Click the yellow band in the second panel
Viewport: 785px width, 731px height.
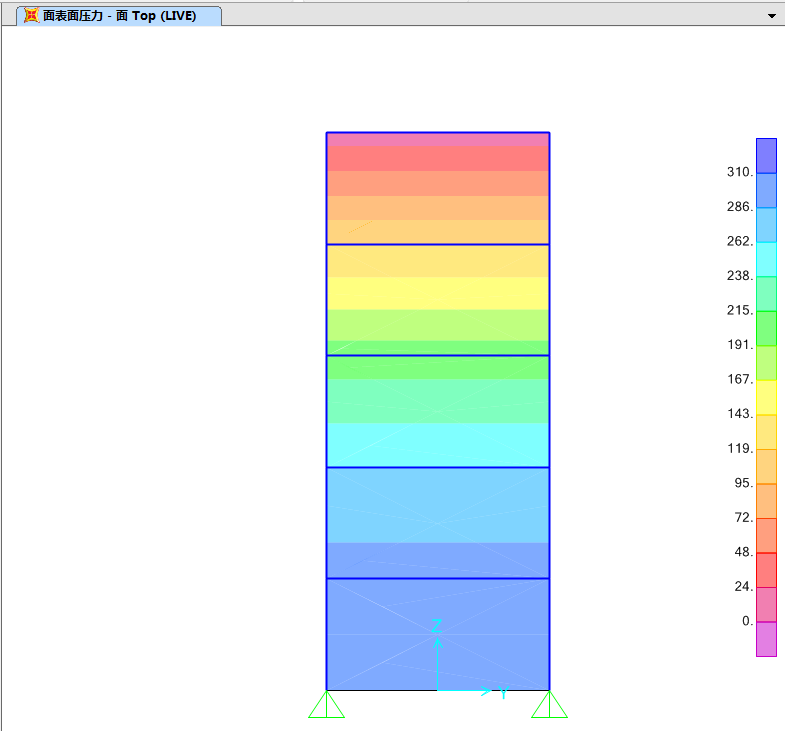click(438, 293)
